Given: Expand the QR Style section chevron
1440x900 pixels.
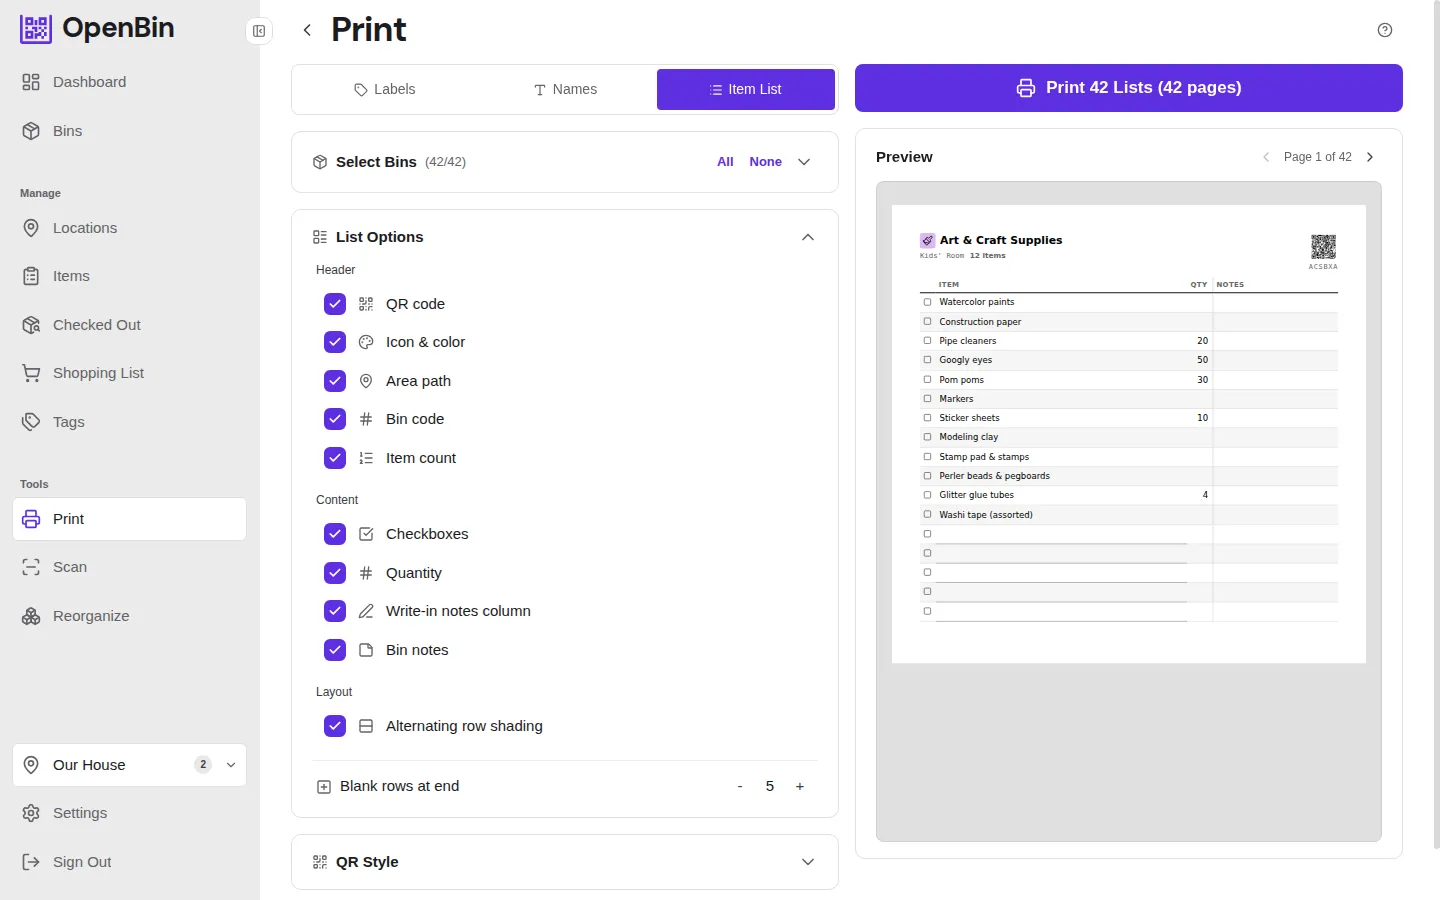Looking at the screenshot, I should [808, 862].
